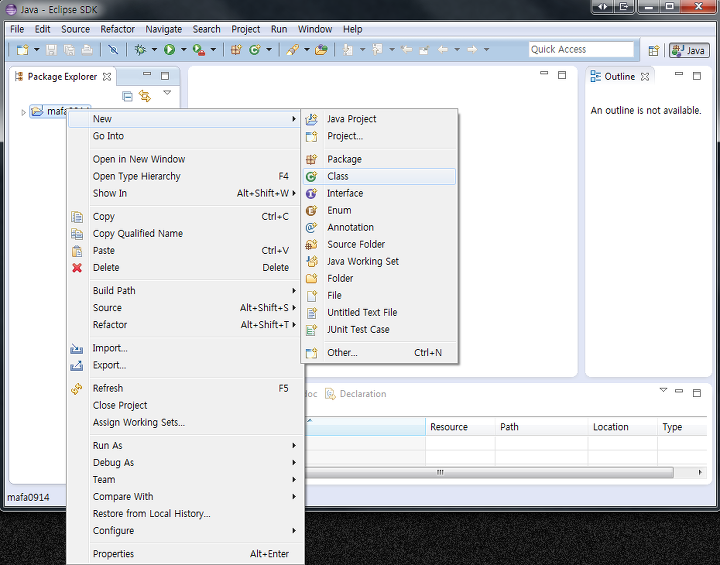Expand the Run As submenu

[x=185, y=446]
